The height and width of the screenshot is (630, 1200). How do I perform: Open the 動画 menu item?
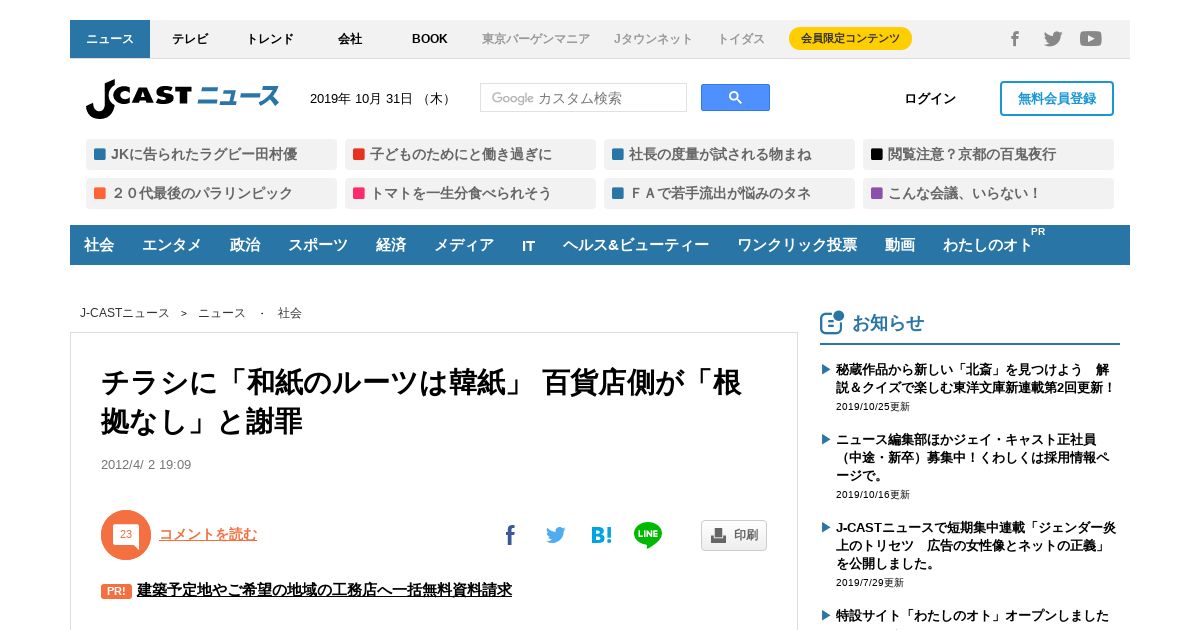(900, 245)
